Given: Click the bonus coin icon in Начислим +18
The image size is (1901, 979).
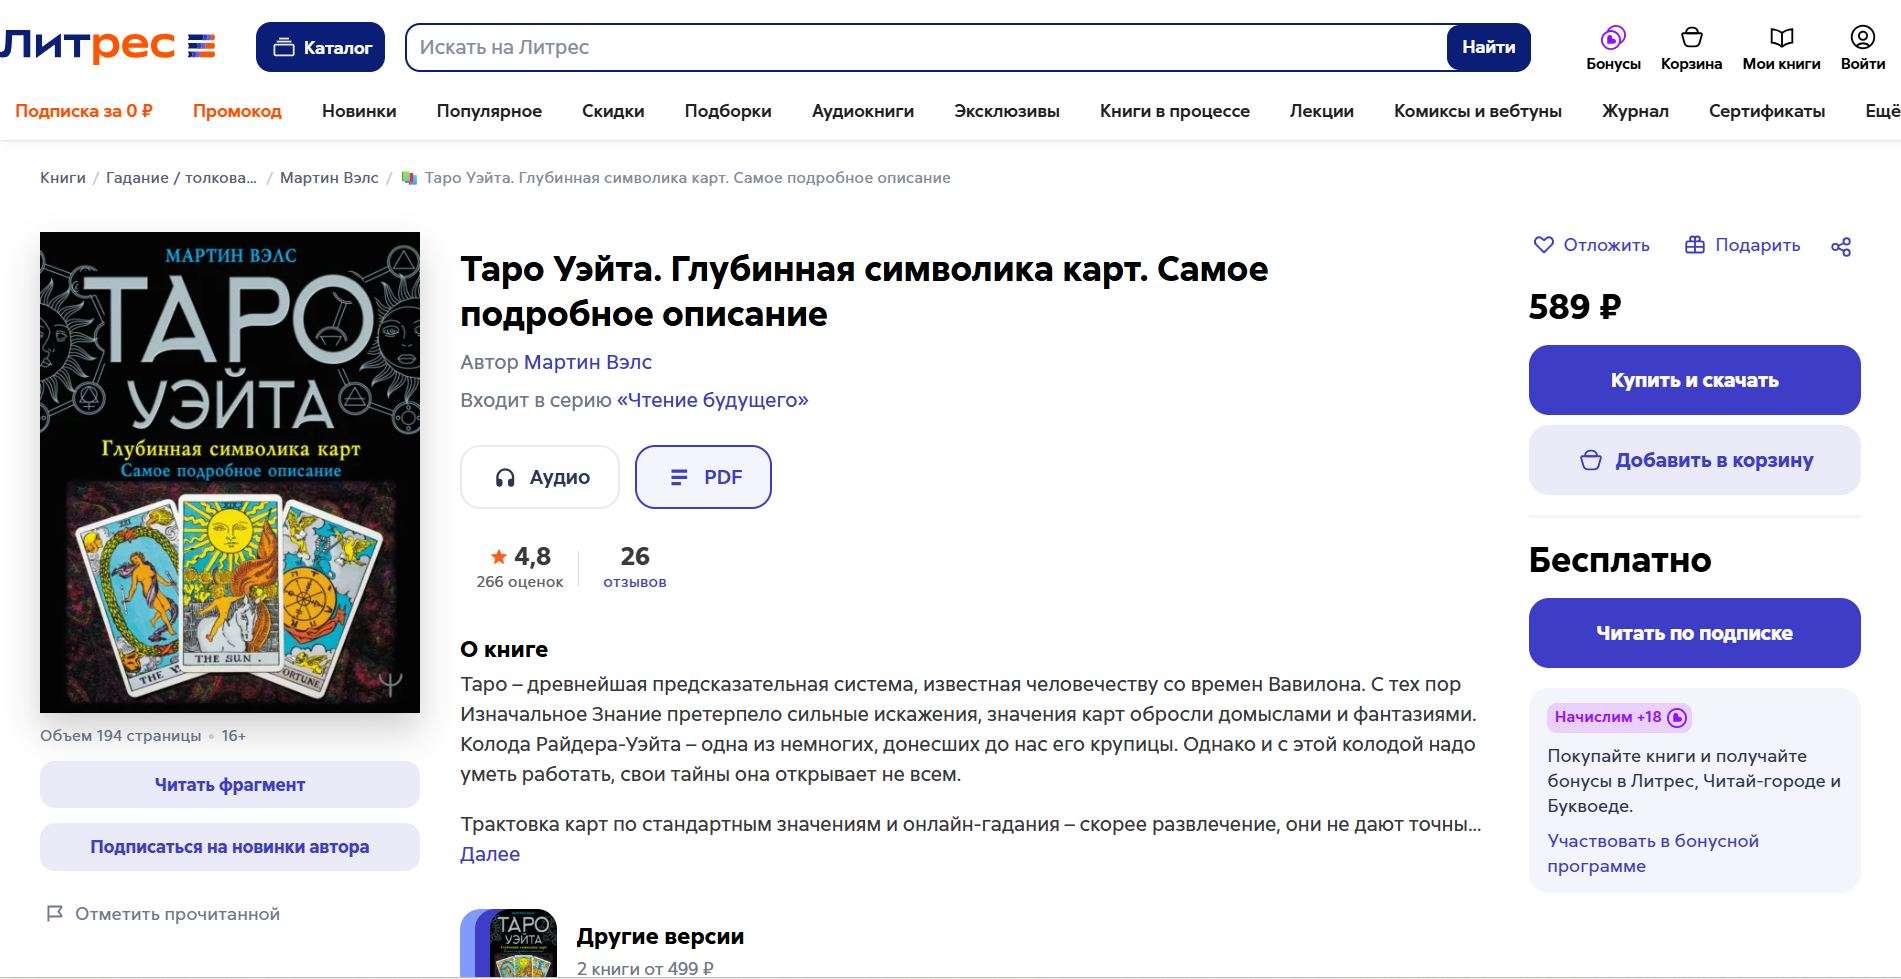Looking at the screenshot, I should pyautogui.click(x=1678, y=717).
